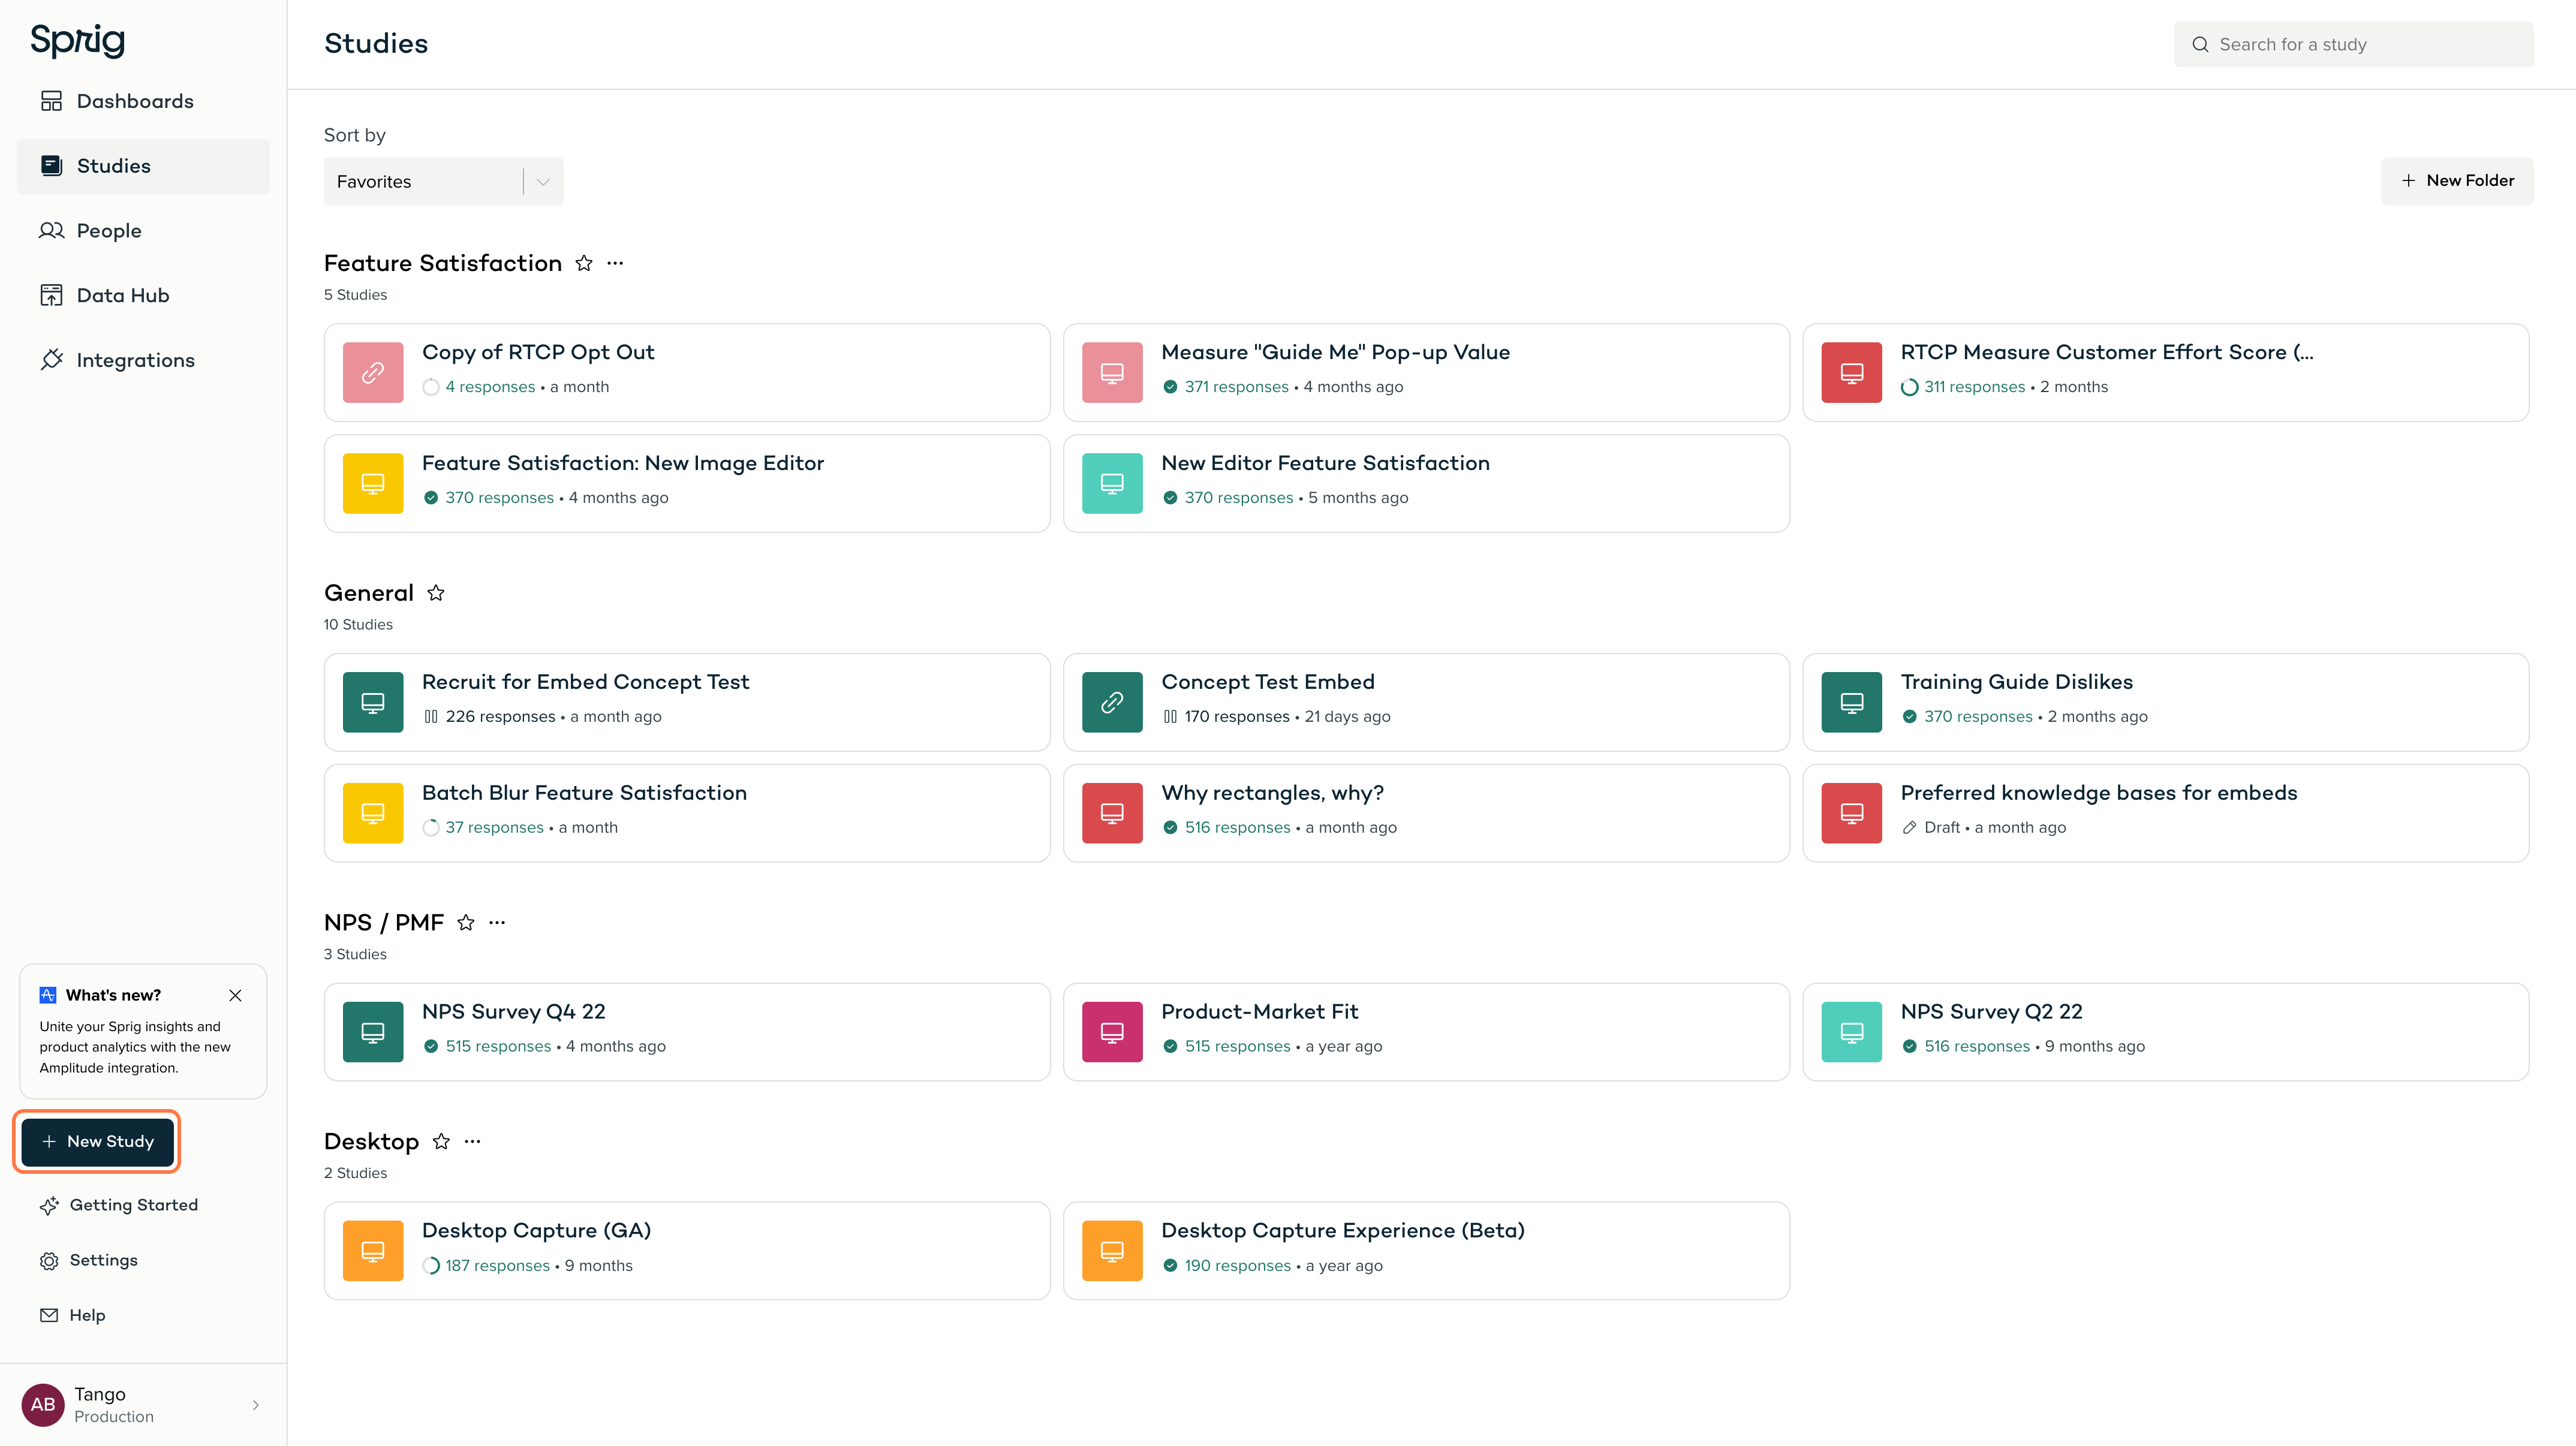Open the Integrations page
This screenshot has height=1446, width=2576.
point(143,360)
